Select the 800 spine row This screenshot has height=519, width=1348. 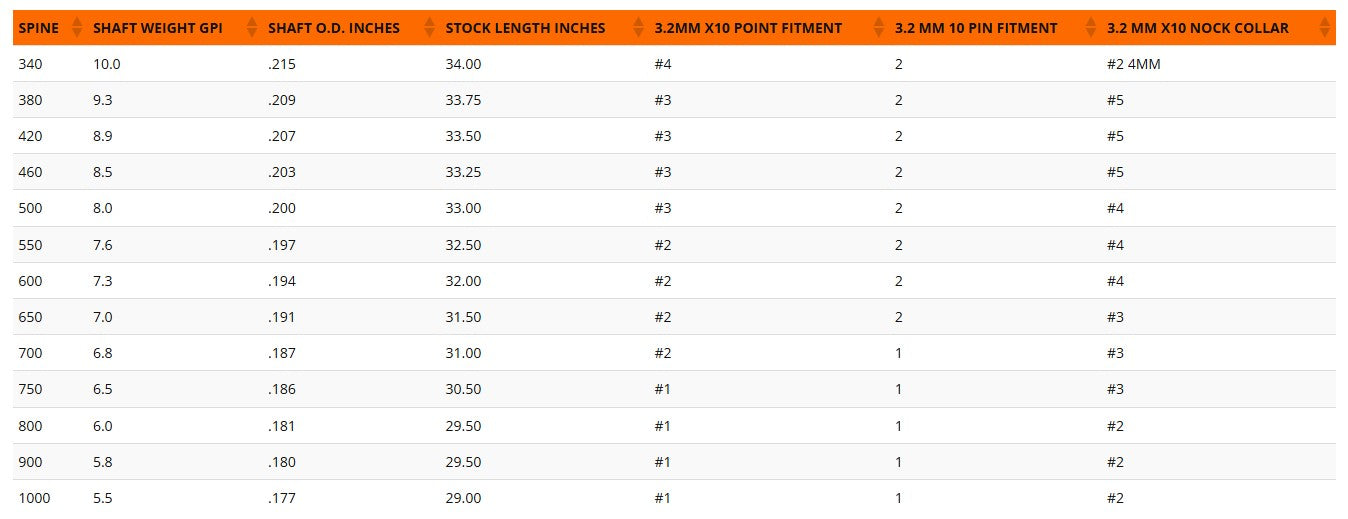coord(674,426)
